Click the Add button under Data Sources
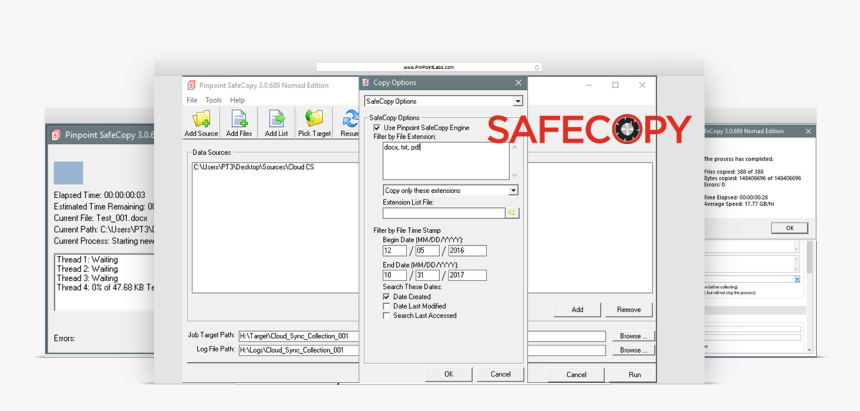 pyautogui.click(x=577, y=309)
